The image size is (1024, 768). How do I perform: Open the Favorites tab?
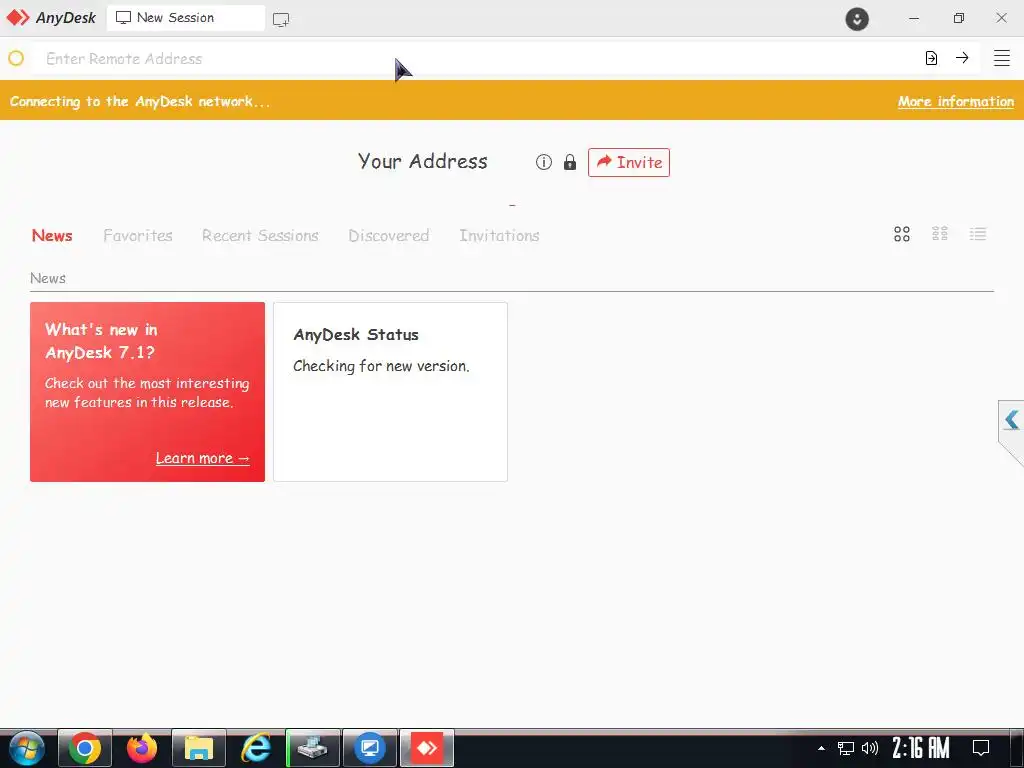(x=138, y=236)
